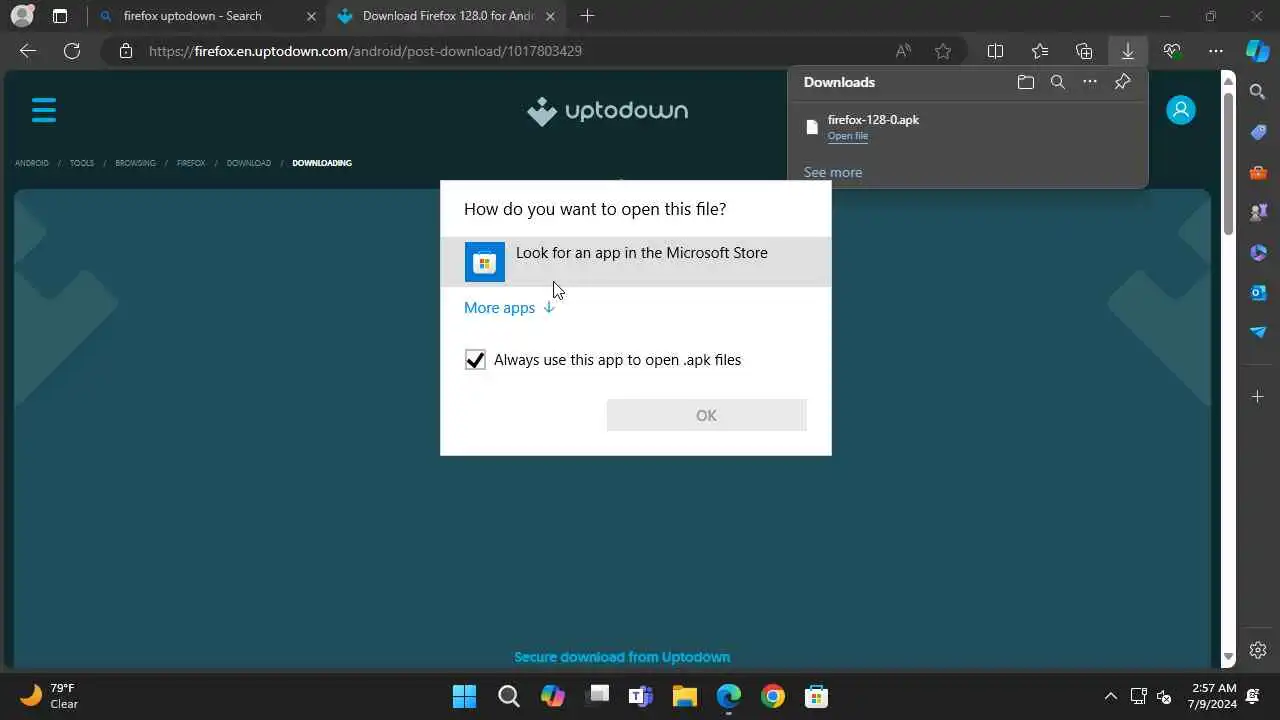Open the sidebar Microsoft 365 icon
This screenshot has width=1280, height=720.
tap(1258, 252)
